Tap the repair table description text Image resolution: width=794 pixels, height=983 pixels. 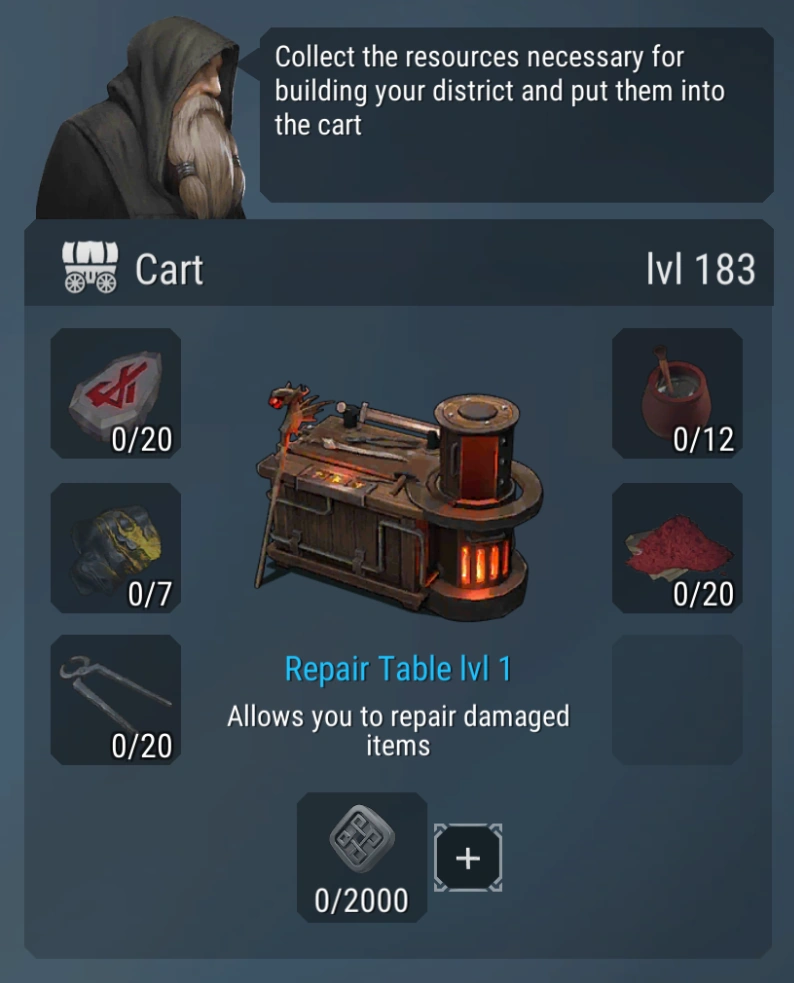(x=399, y=731)
